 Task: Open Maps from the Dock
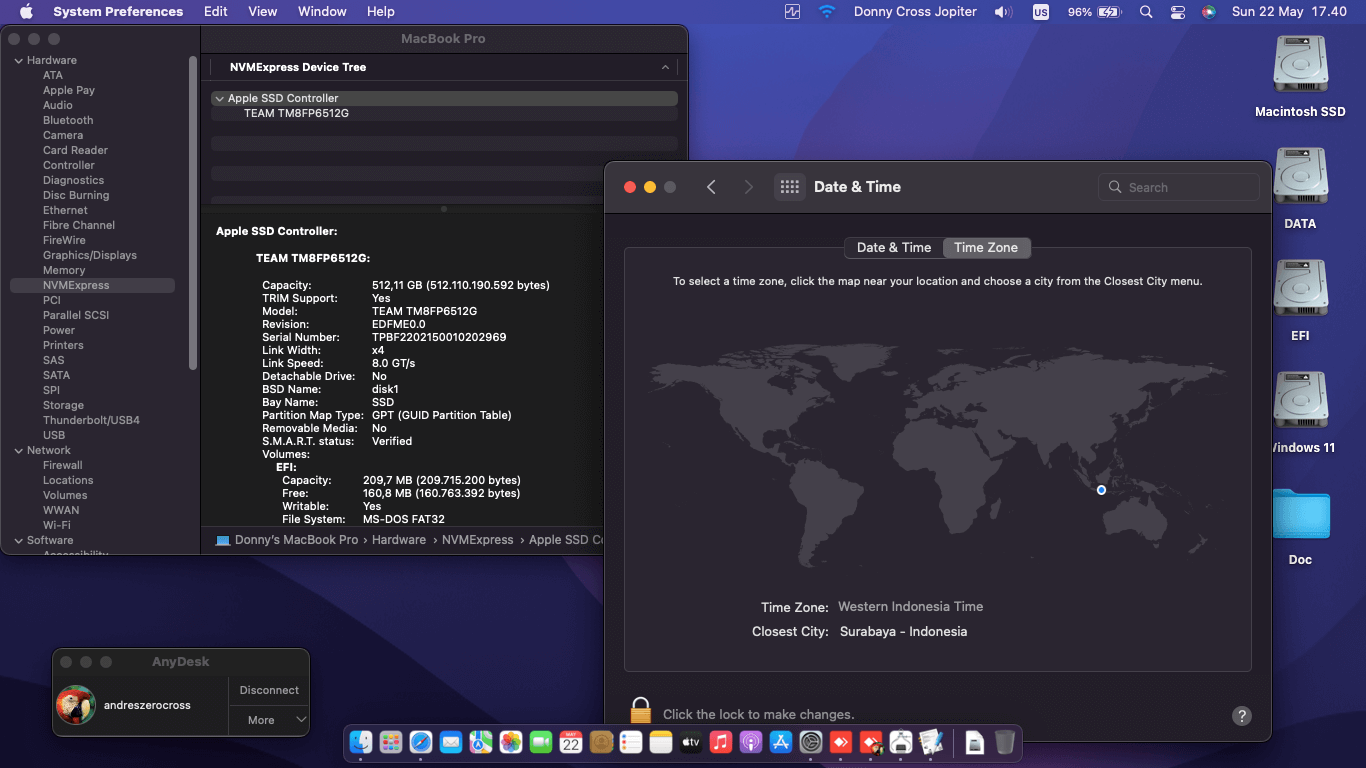(481, 742)
